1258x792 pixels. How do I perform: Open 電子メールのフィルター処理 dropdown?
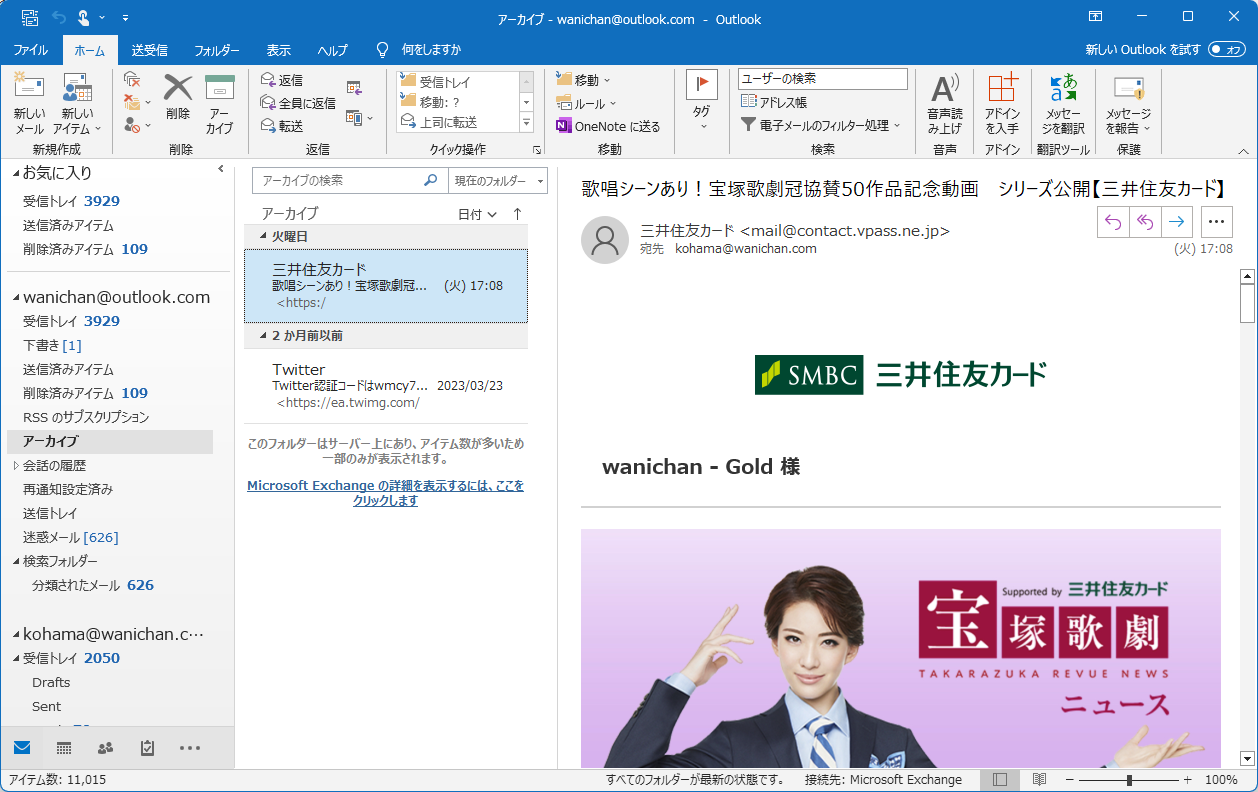(820, 125)
